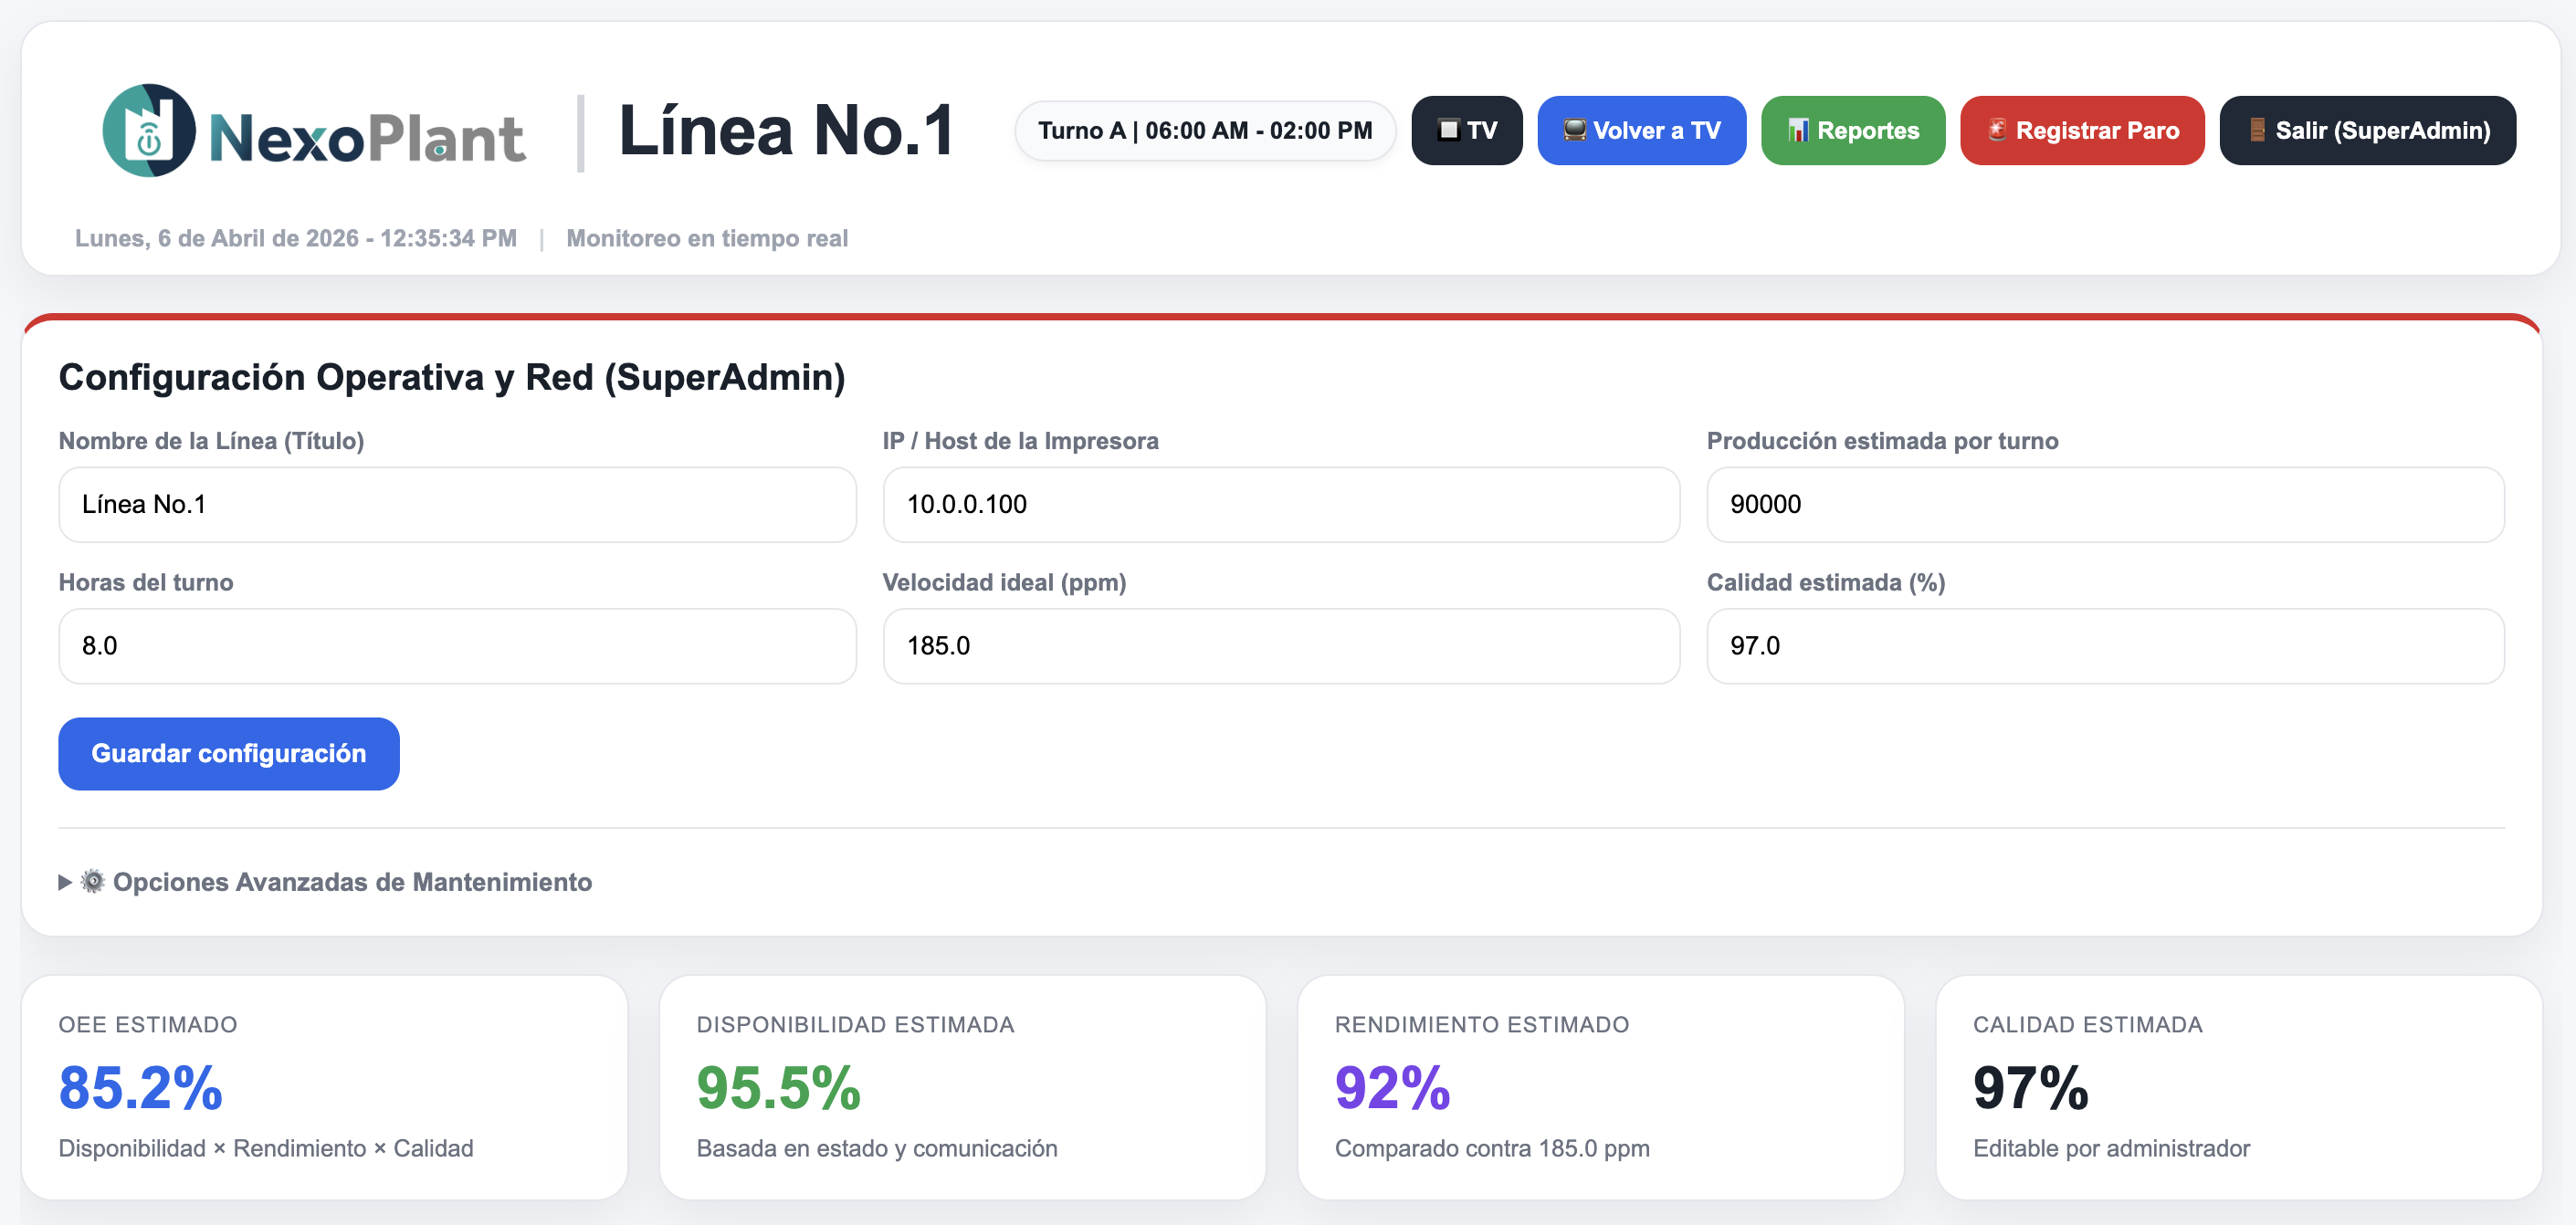Click the Horas del turno input
Viewport: 2576px width, 1225px height.
[x=457, y=646]
